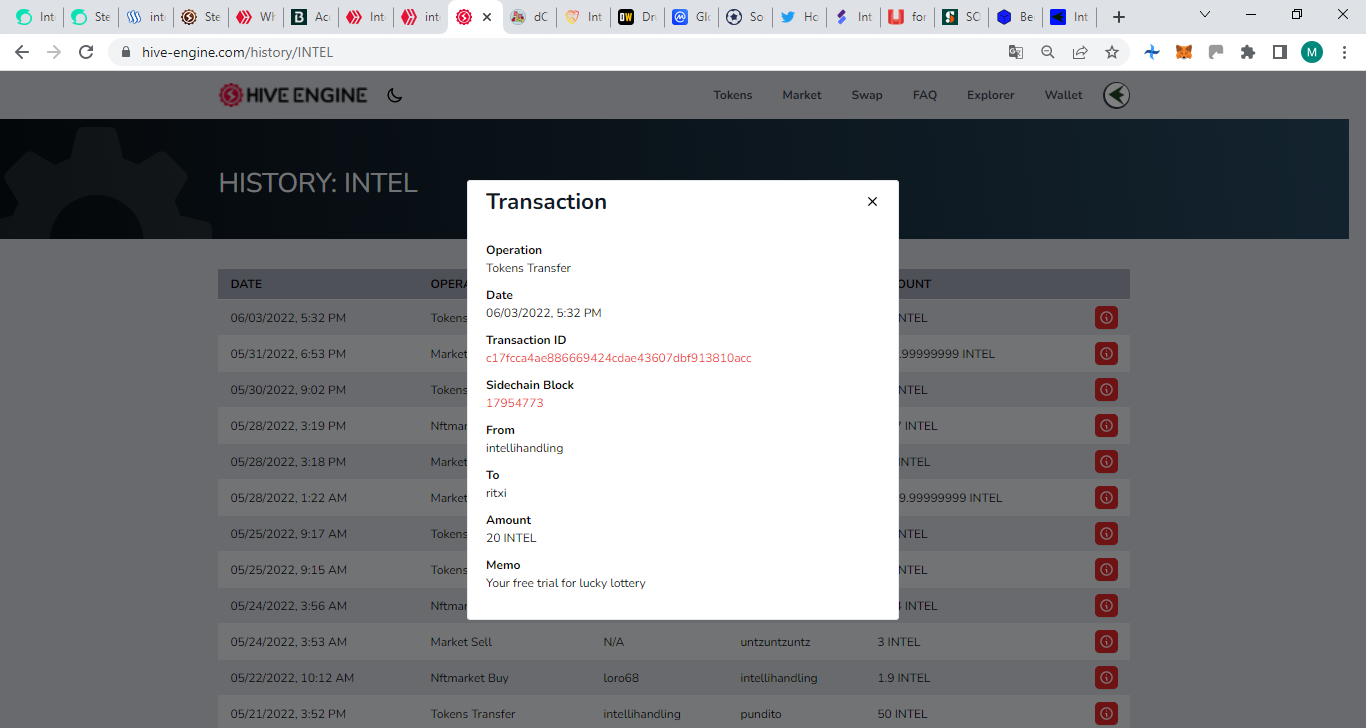Switch to the DW tab
This screenshot has height=728, width=1366.
tap(638, 17)
